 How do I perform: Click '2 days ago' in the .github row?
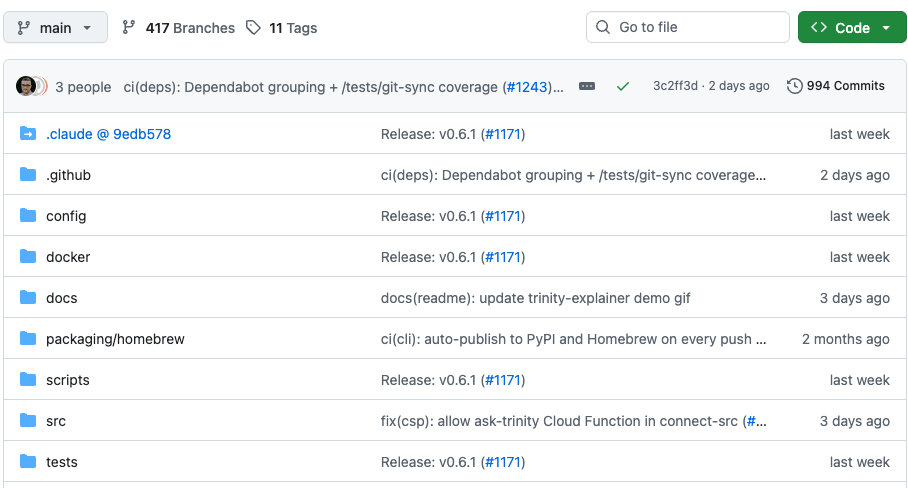click(x=855, y=175)
